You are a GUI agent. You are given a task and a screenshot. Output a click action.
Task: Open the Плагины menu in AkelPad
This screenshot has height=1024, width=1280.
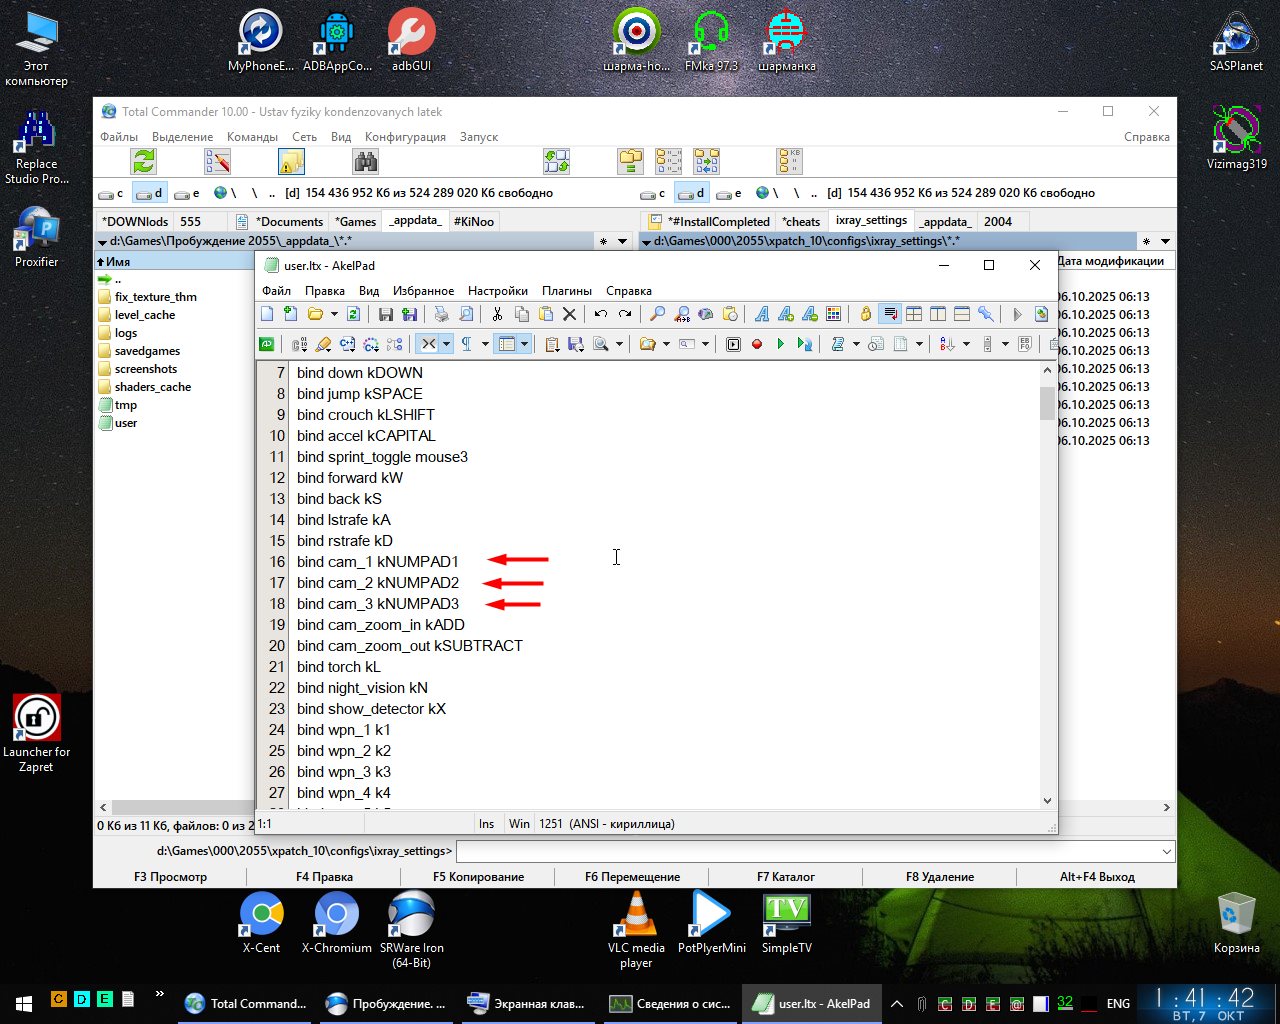(566, 291)
